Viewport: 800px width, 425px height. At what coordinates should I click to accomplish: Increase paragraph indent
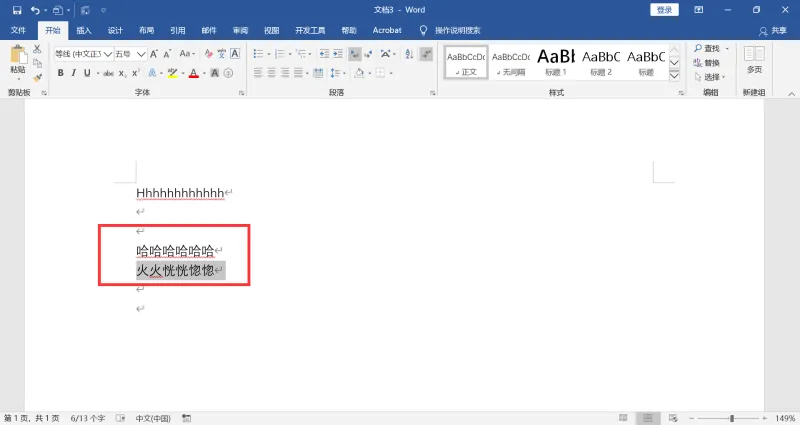(x=338, y=54)
